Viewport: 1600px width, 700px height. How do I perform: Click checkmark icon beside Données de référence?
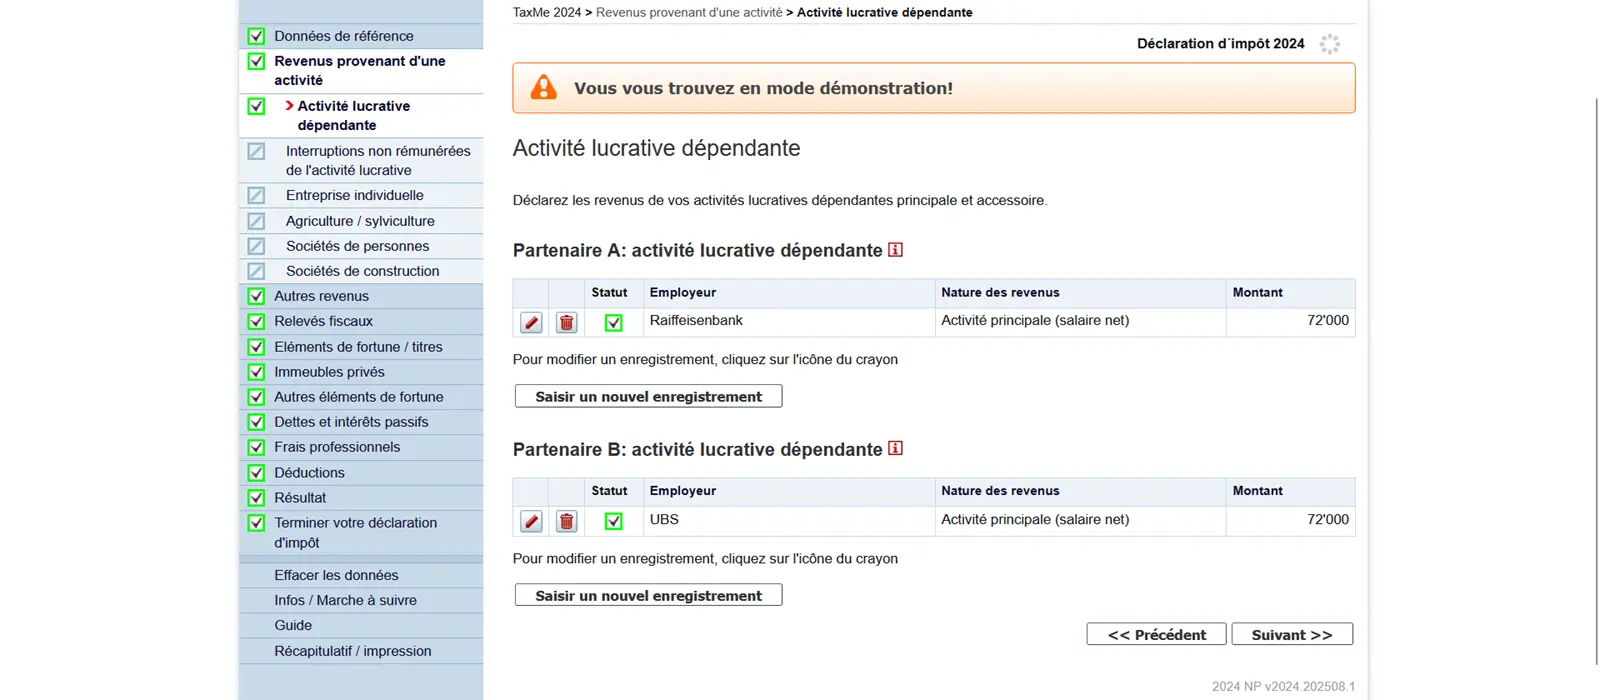(256, 36)
